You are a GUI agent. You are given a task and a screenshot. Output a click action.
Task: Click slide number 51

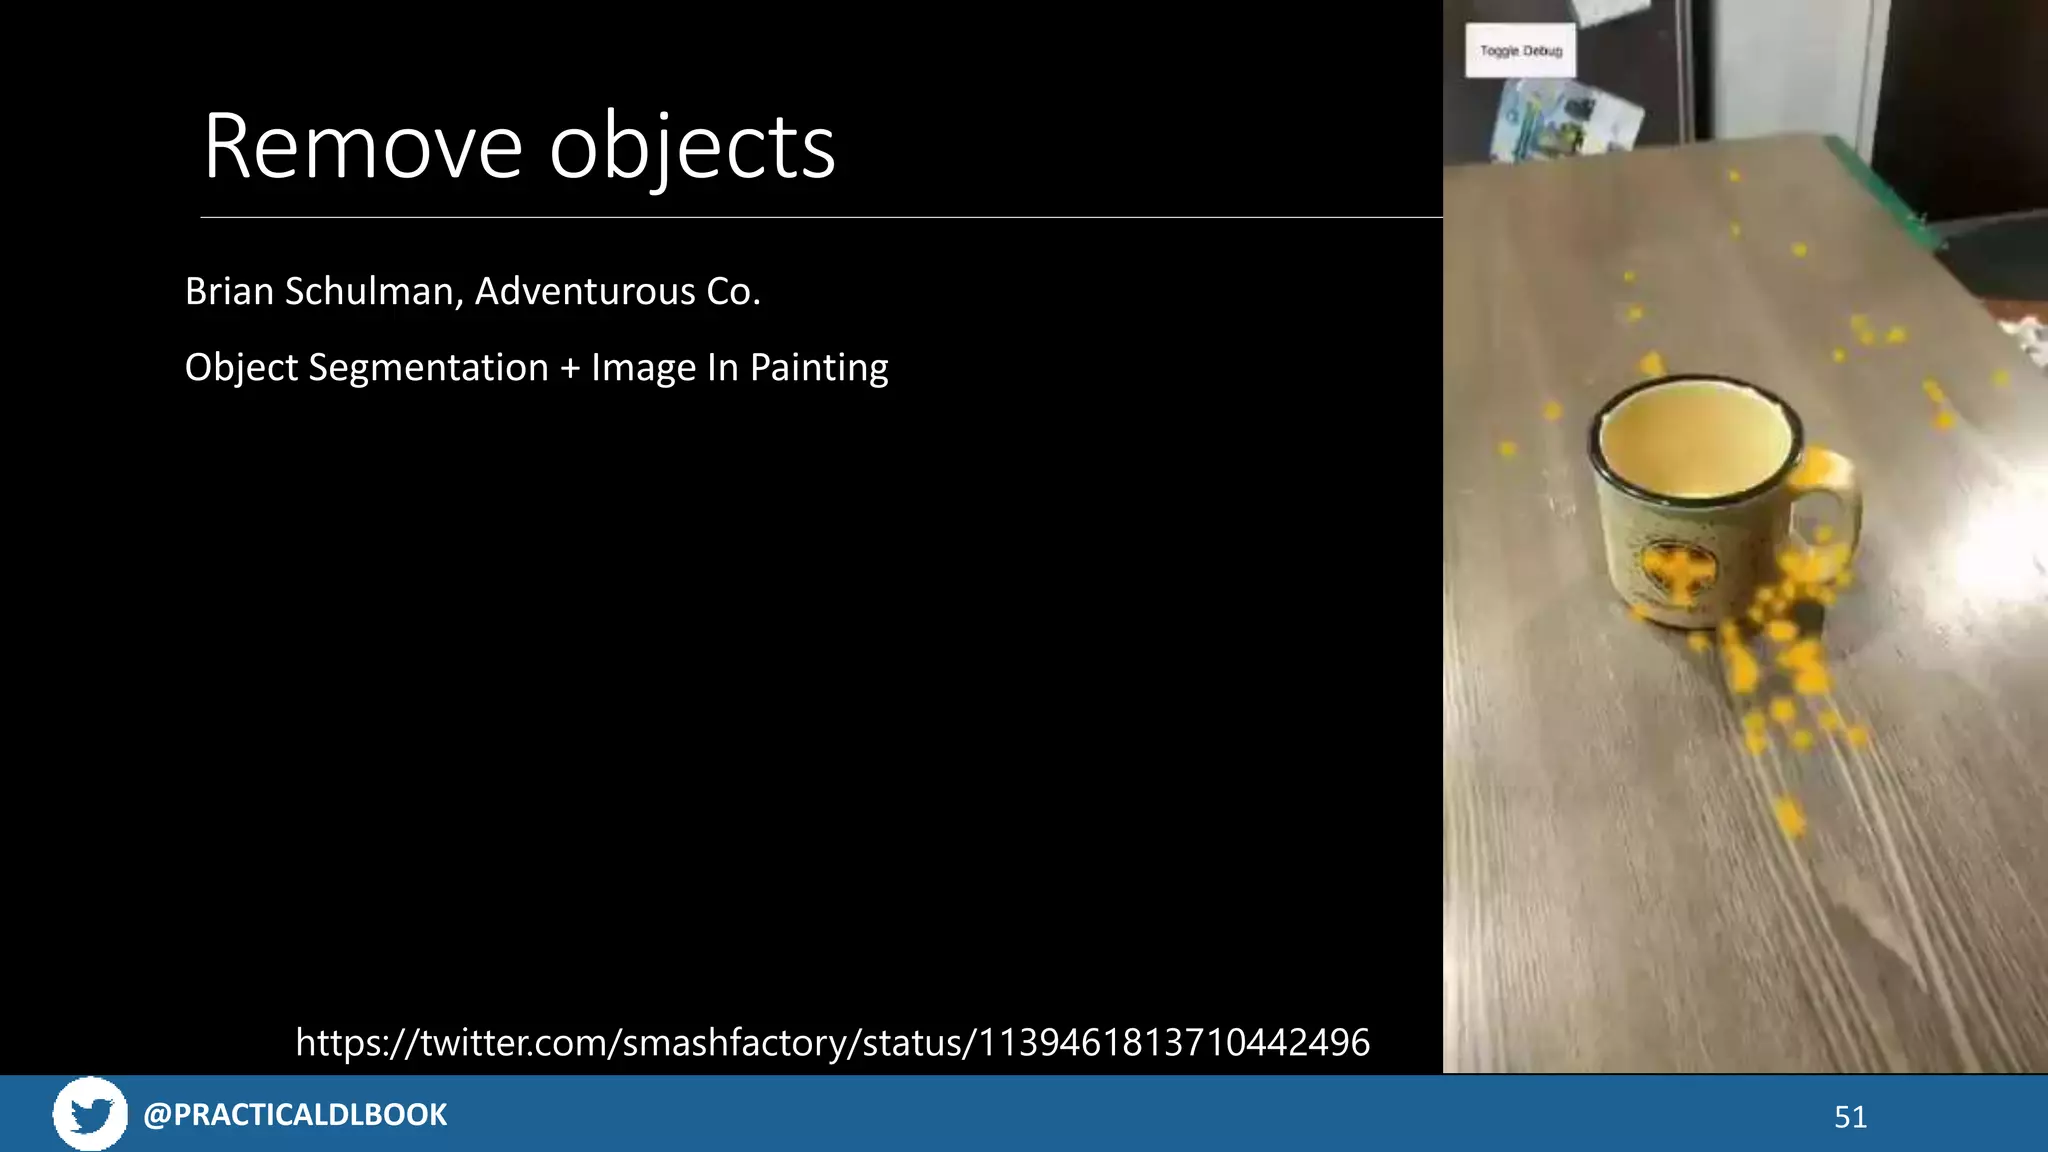1850,1117
